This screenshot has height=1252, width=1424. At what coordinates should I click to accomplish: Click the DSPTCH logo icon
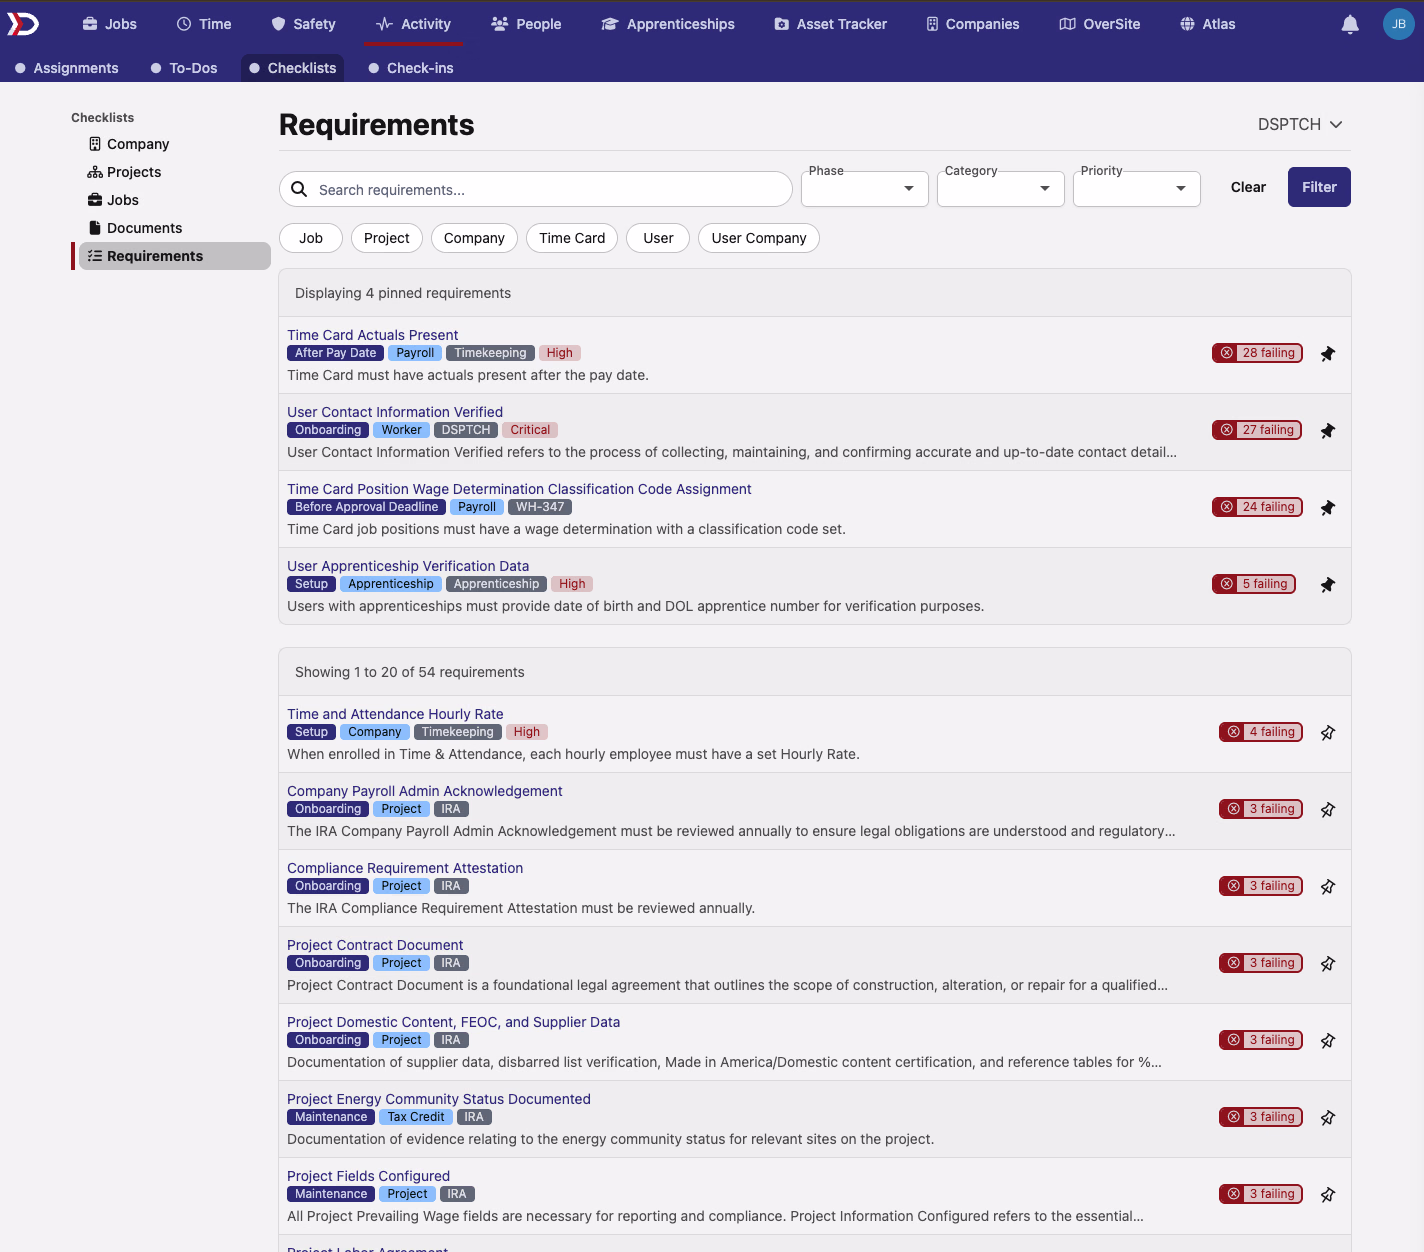pyautogui.click(x=23, y=24)
